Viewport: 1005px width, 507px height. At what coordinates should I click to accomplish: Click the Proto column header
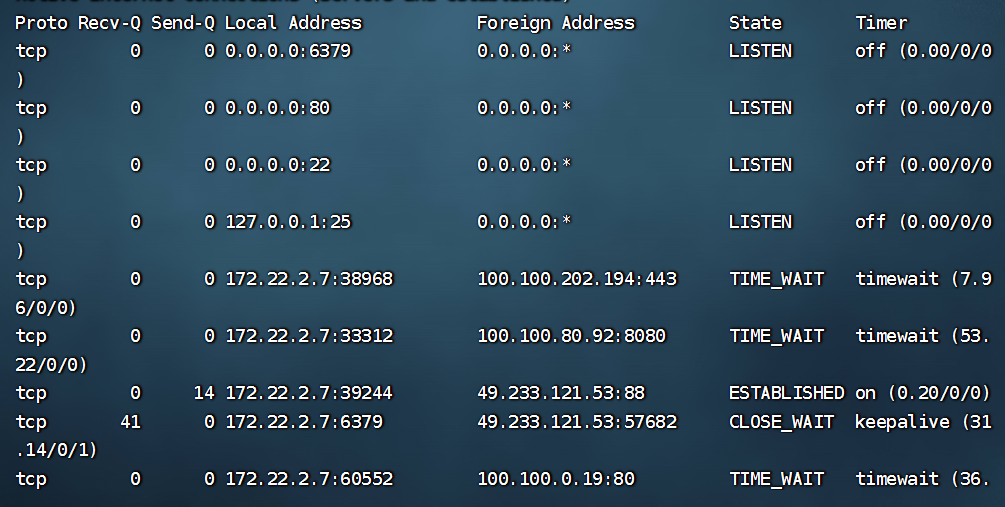(x=41, y=22)
